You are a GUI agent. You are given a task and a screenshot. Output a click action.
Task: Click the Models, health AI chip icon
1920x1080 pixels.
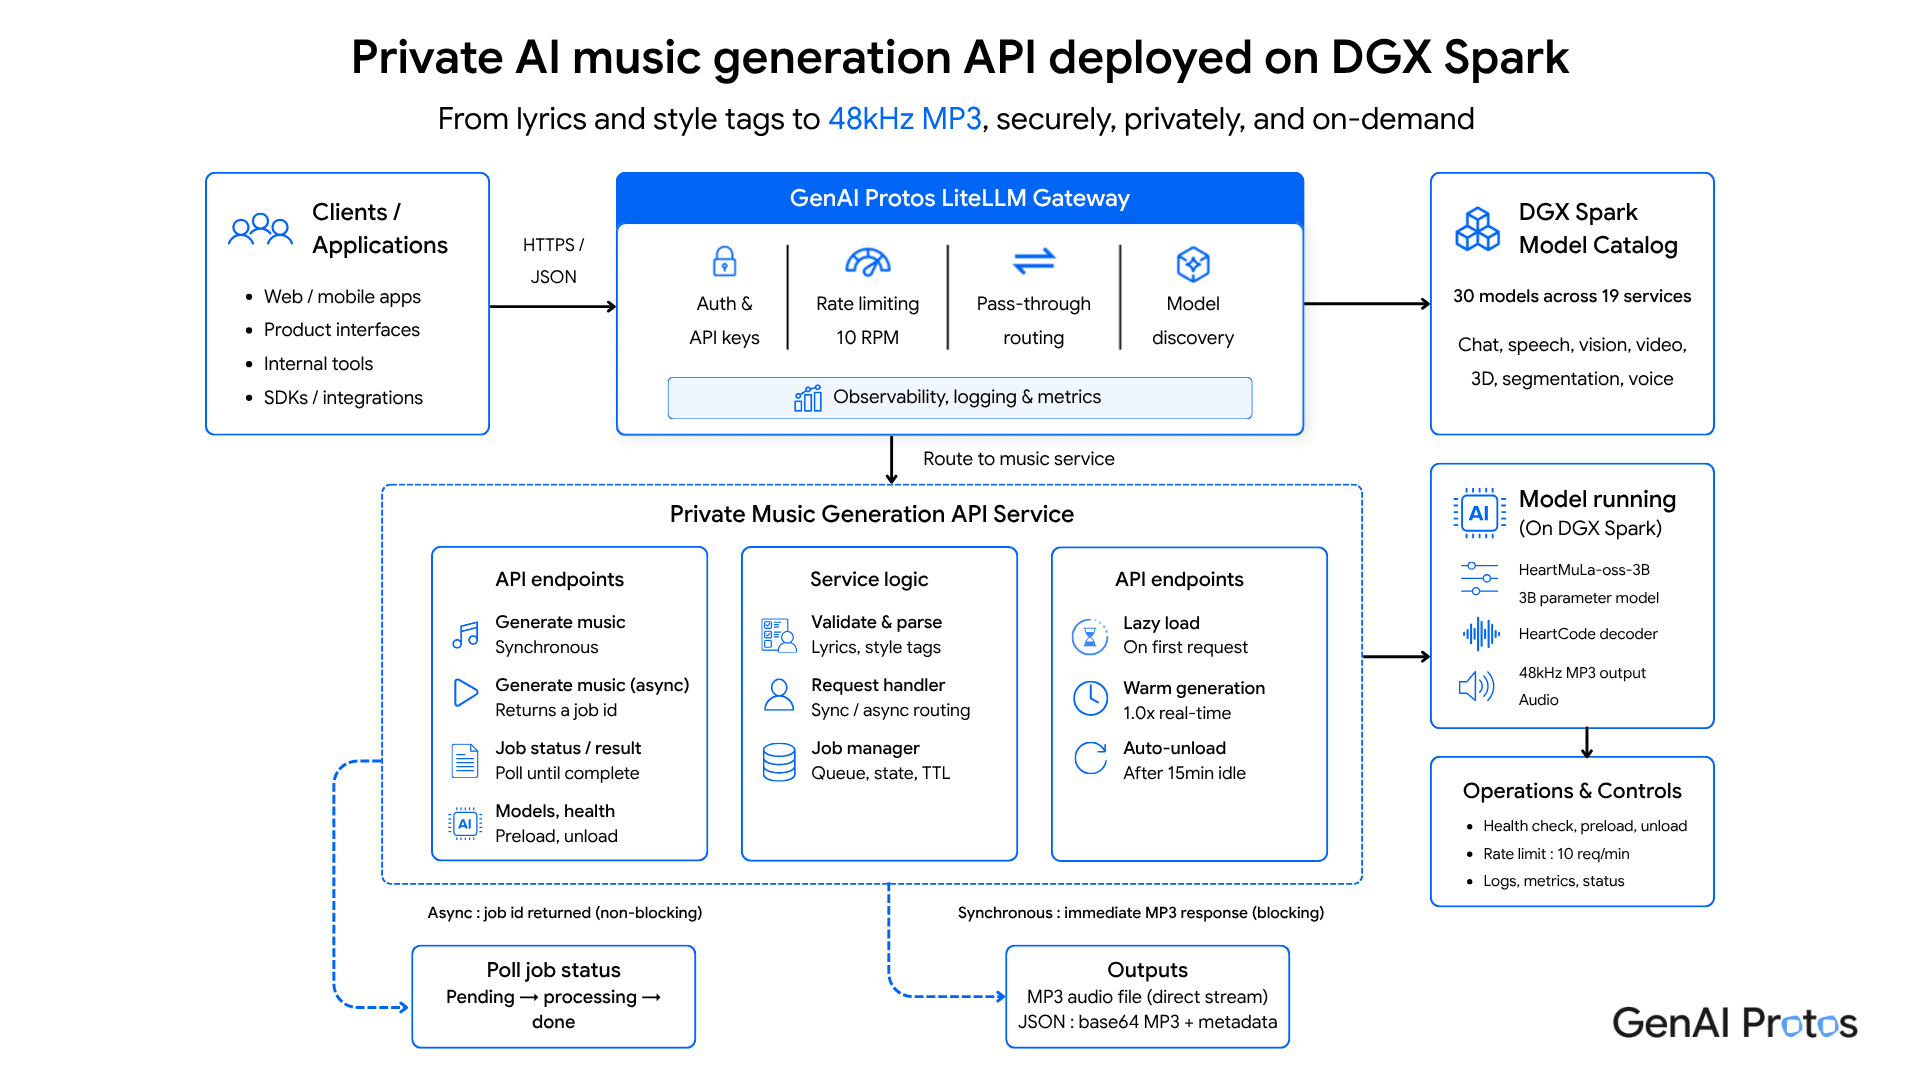click(x=465, y=824)
